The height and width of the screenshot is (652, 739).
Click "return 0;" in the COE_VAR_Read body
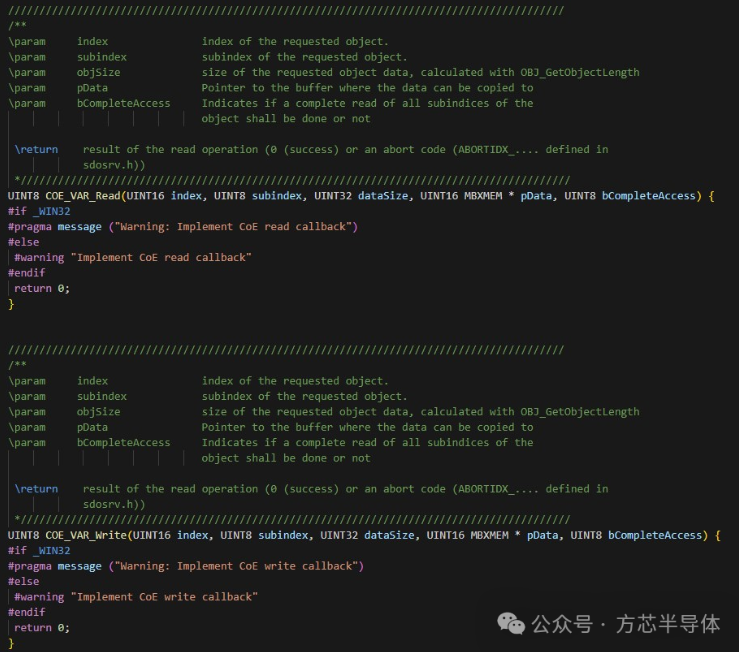pos(42,288)
